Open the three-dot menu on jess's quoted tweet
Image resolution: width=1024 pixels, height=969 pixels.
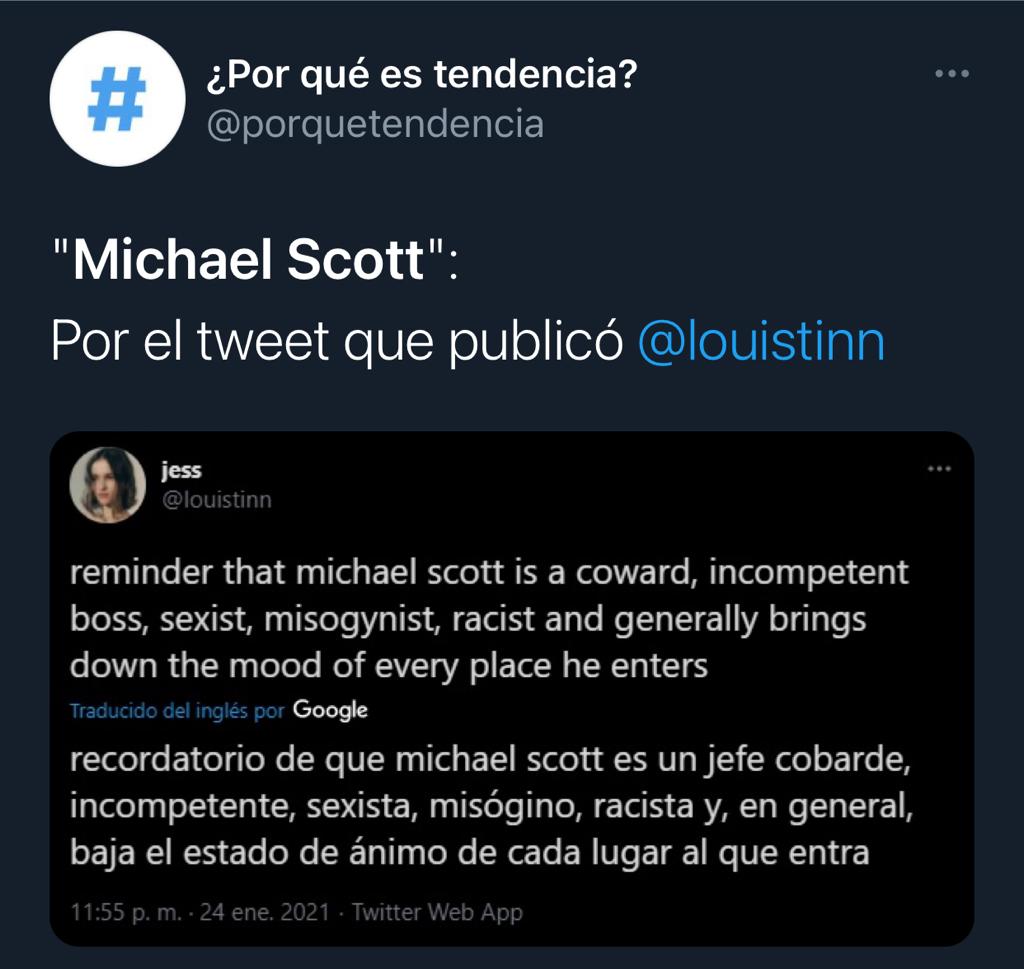click(939, 468)
